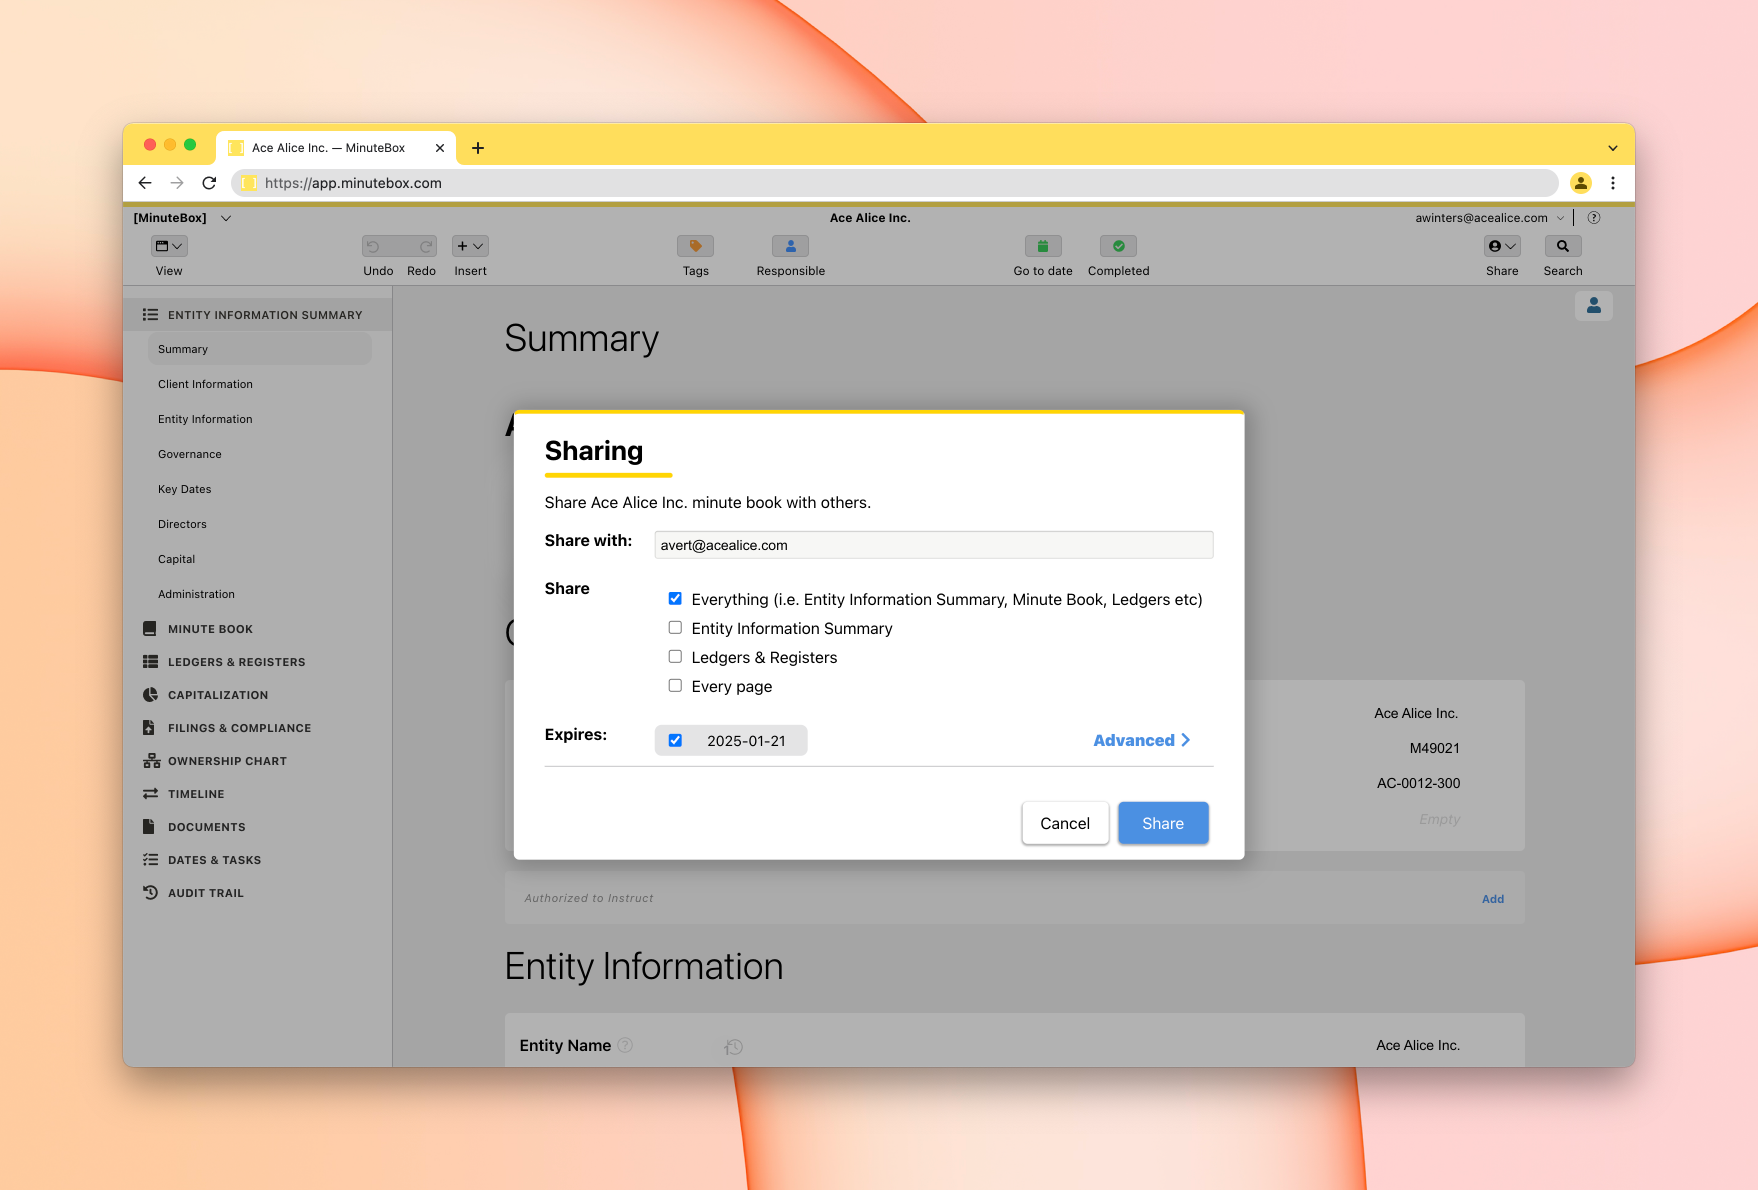This screenshot has width=1758, height=1190.
Task: Click the Tags icon in toolbar
Action: 695,246
